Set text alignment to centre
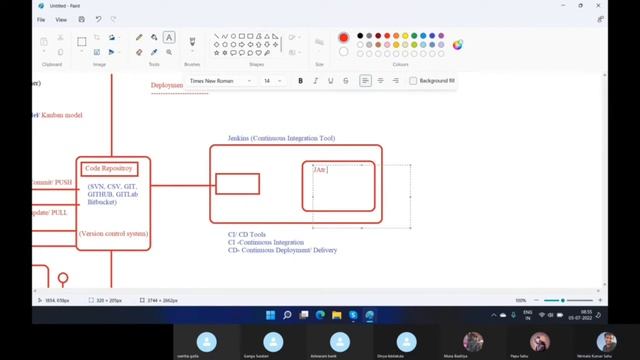Viewport: 640px width, 360px height. 380,81
